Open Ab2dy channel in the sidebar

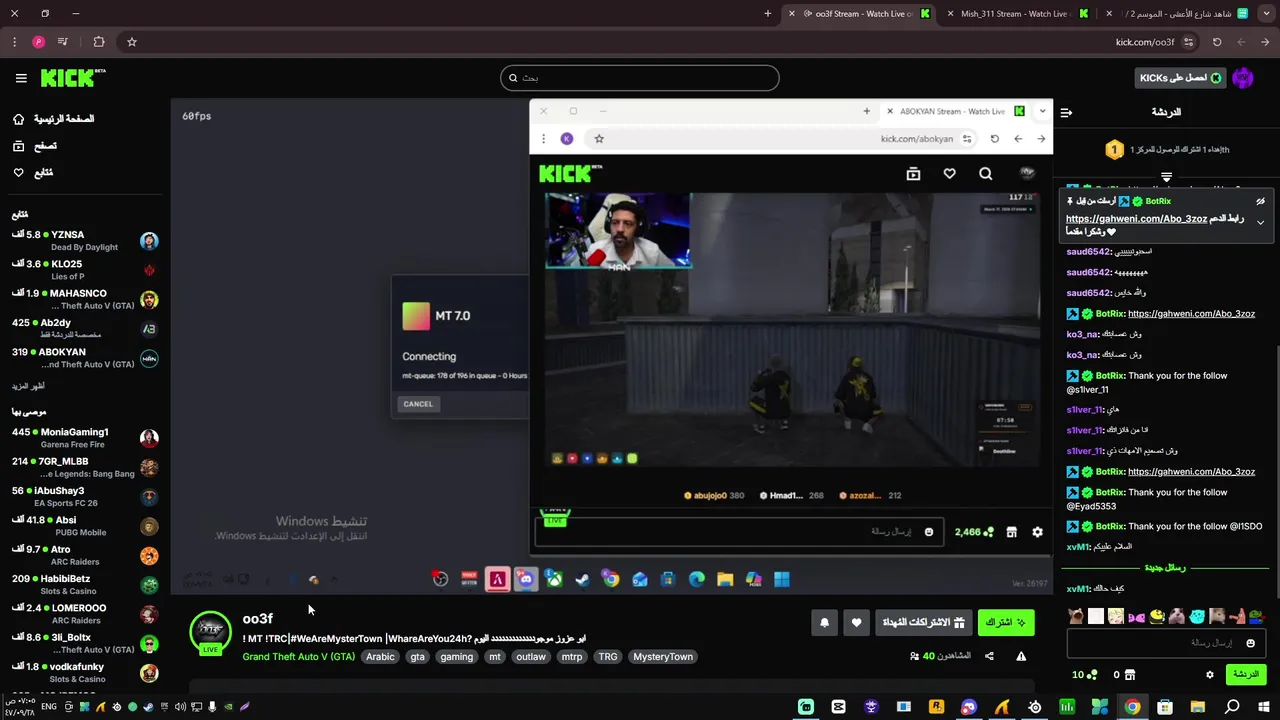[85, 329]
